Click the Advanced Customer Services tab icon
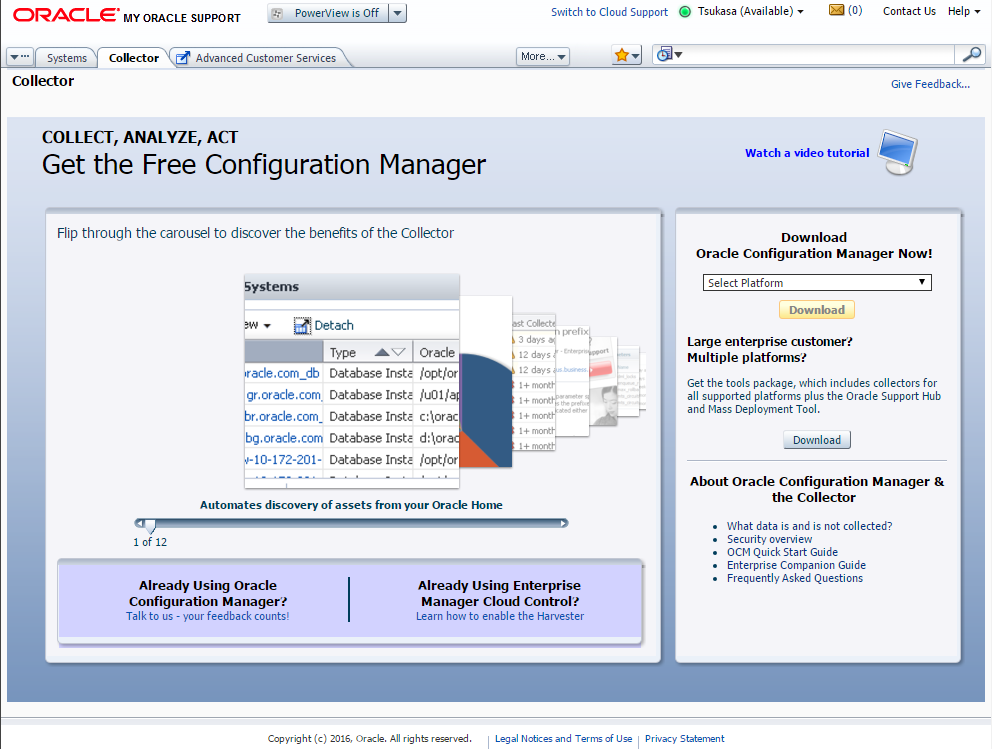The width and height of the screenshot is (992, 749). 182,57
